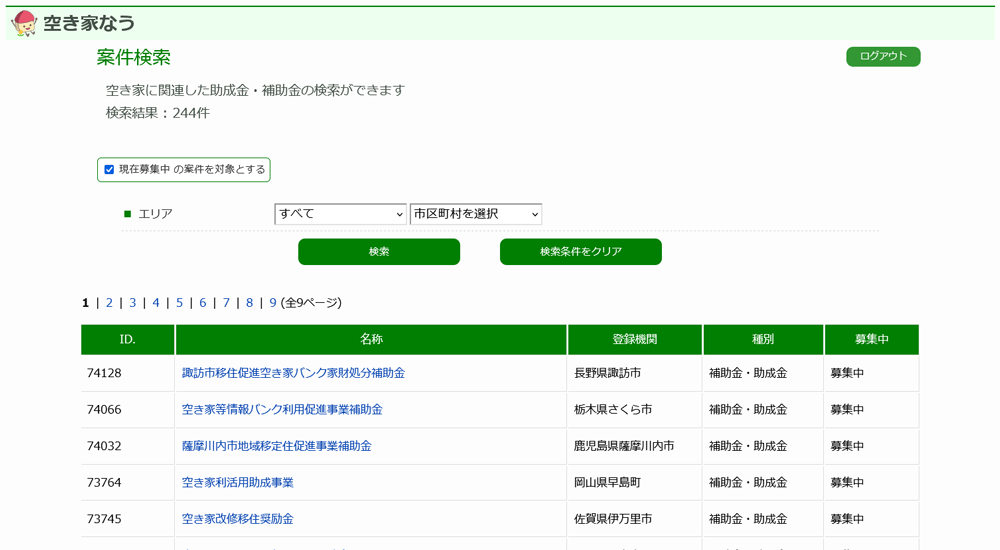Open 諏訪市移住促進空き家バンク家財処分補助金 link
The image size is (1000, 550).
point(293,373)
